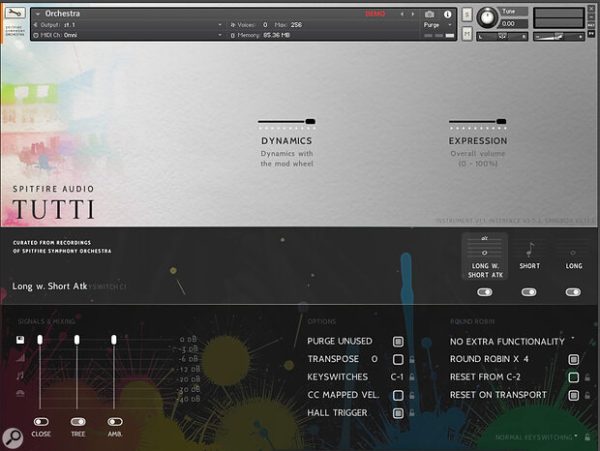Click the lock icon beside Reset From C-2
Viewport: 600px width, 451px height.
587,377
